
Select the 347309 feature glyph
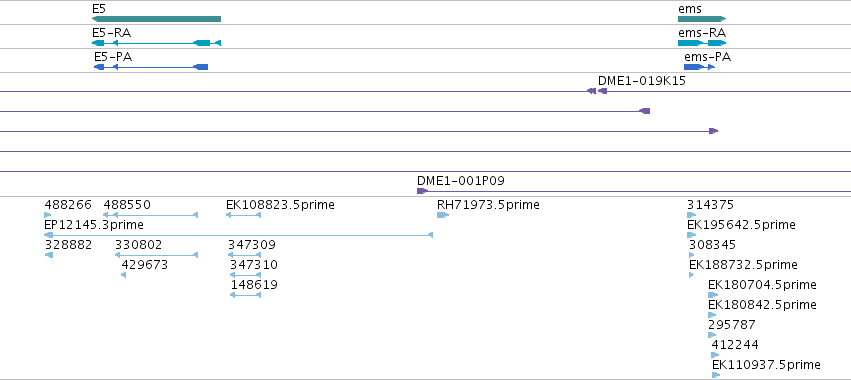[x=244, y=255]
